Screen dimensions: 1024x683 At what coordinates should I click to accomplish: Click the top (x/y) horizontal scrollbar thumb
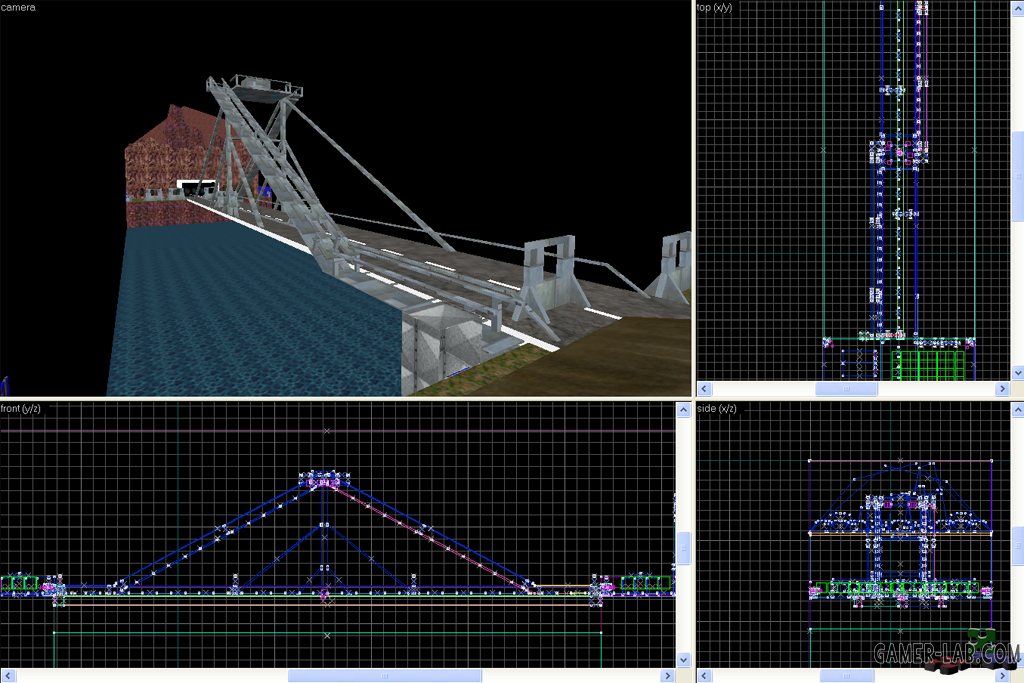[x=846, y=389]
